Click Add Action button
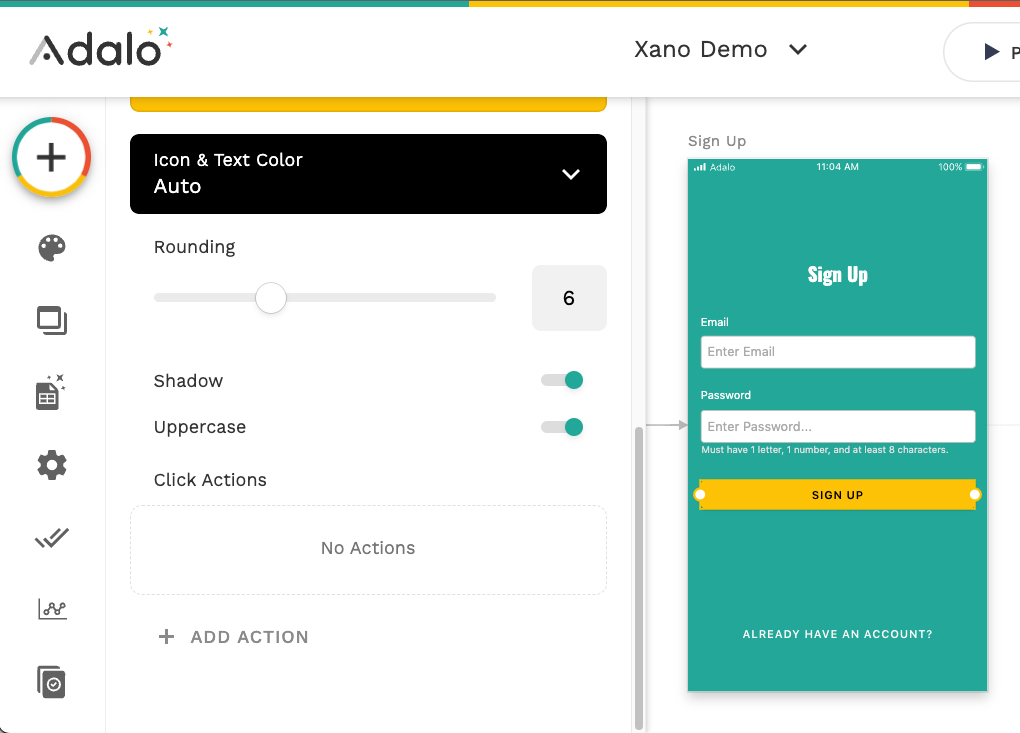1020x733 pixels. tap(234, 637)
